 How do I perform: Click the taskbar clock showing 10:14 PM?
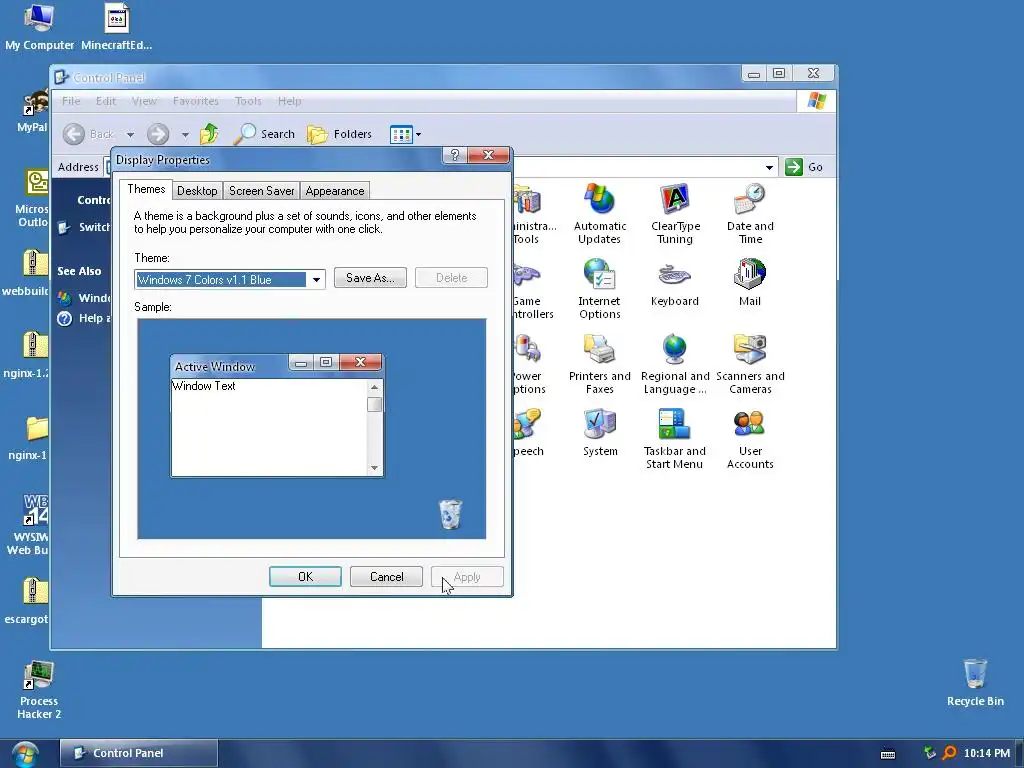pos(987,753)
